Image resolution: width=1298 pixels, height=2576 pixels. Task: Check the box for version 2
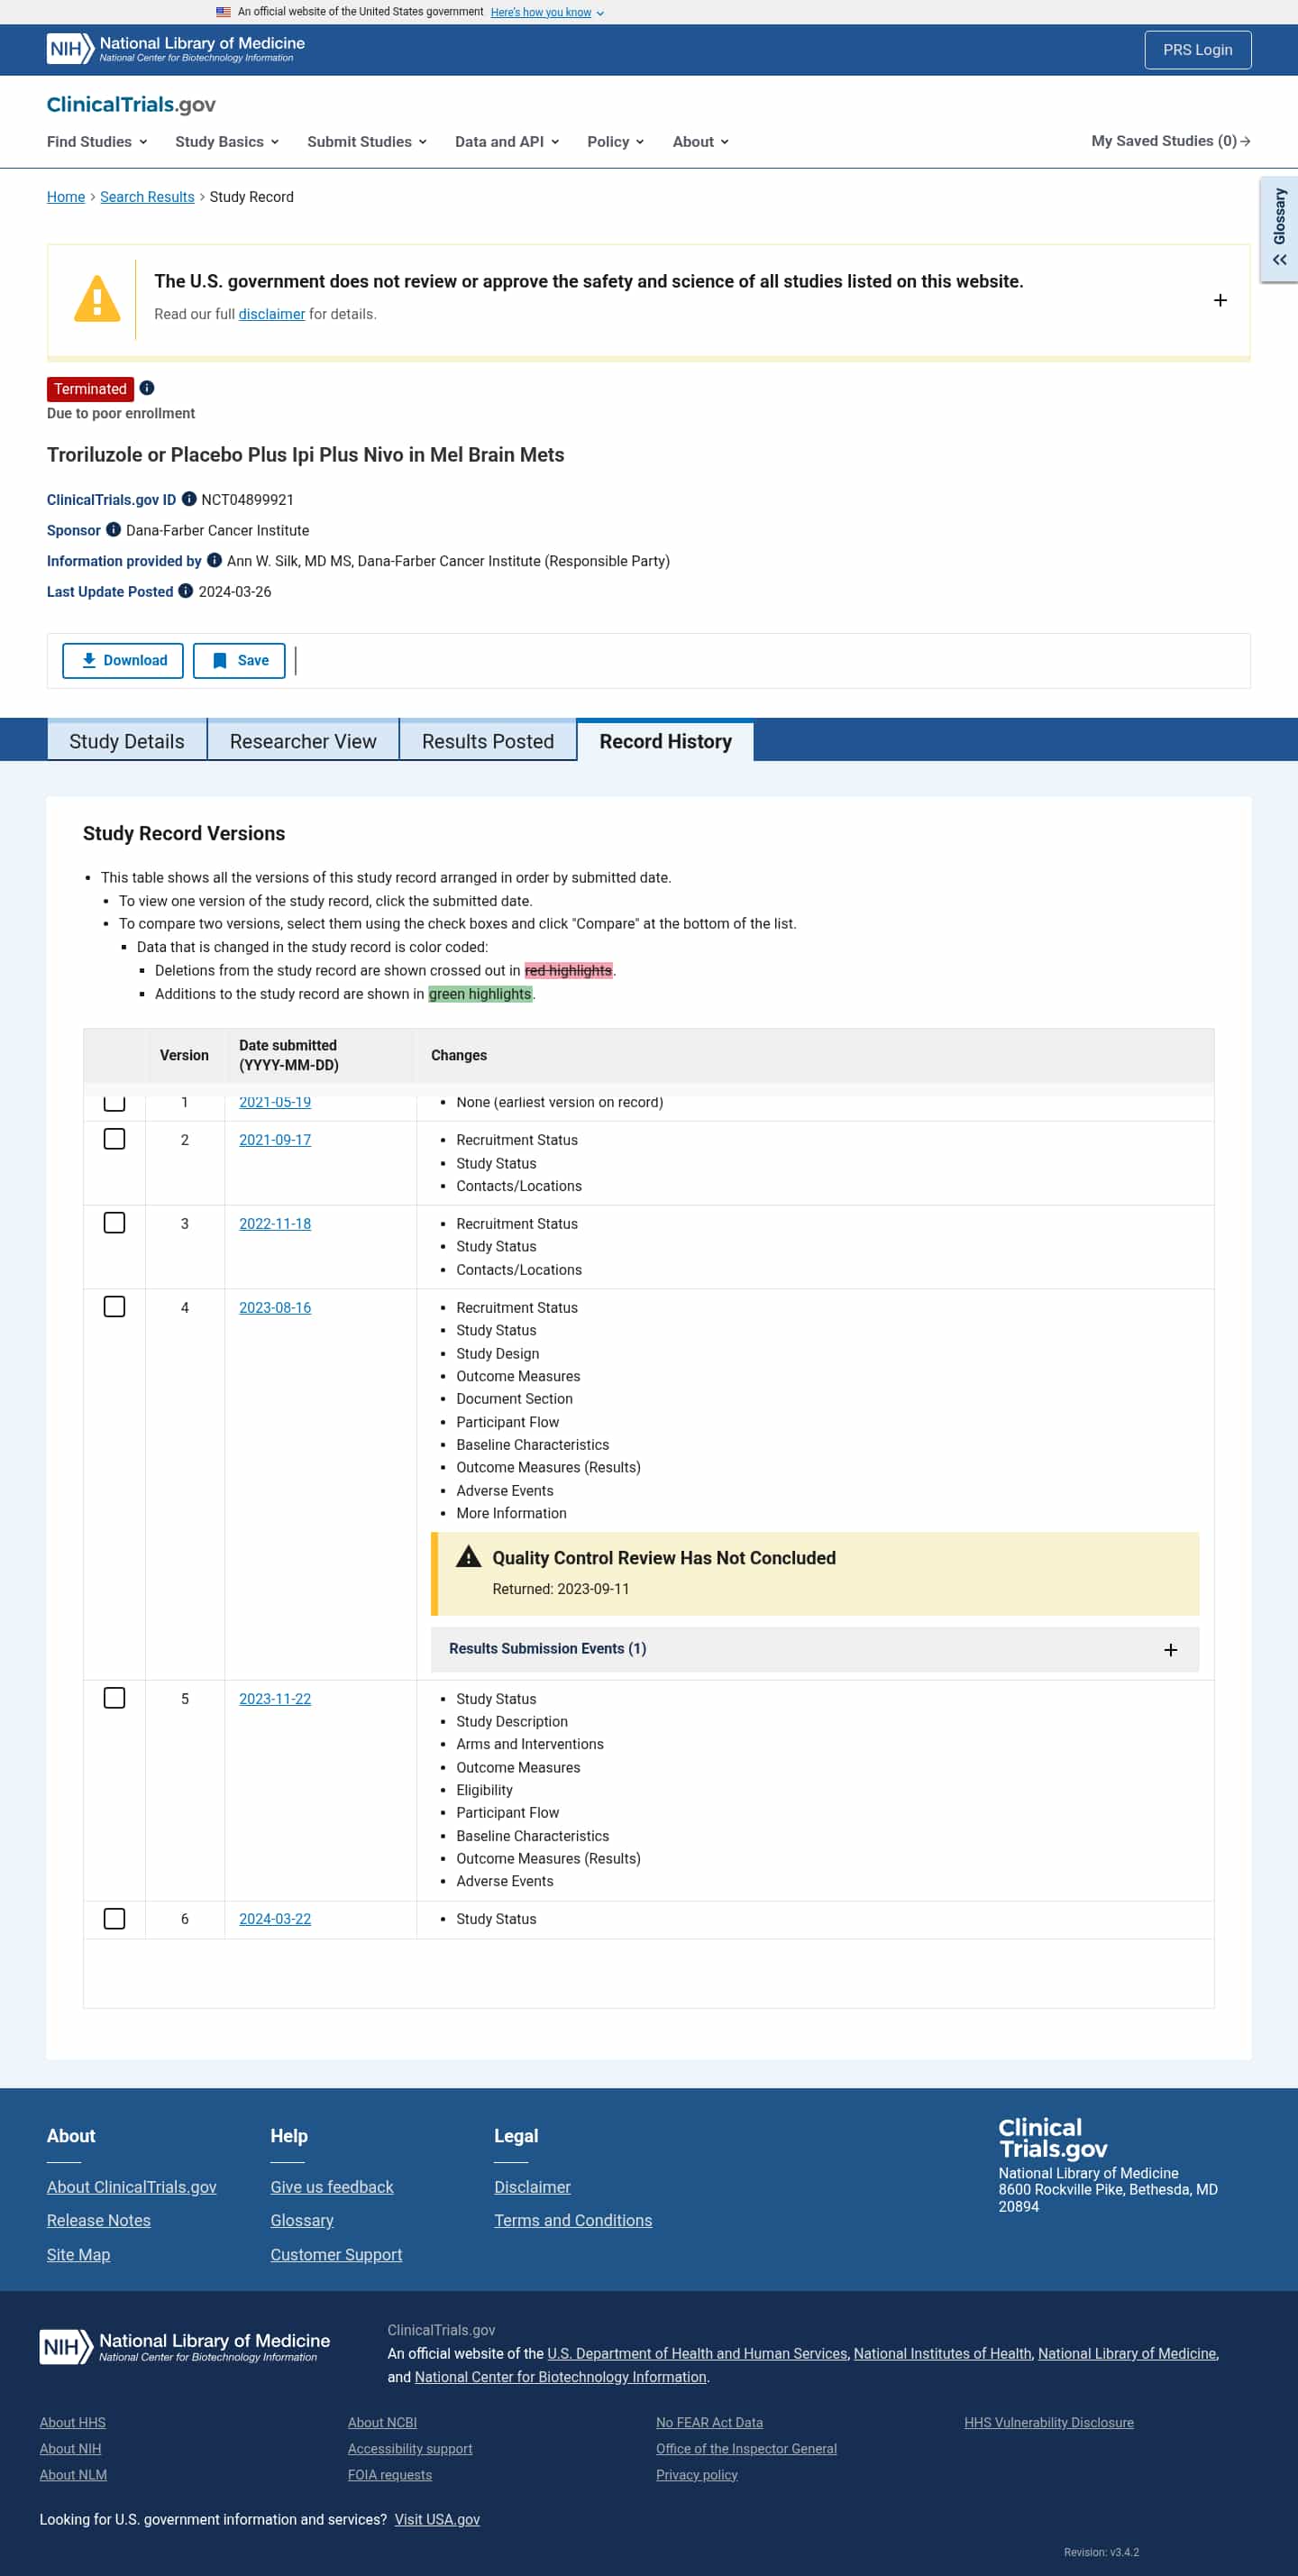coord(115,1139)
